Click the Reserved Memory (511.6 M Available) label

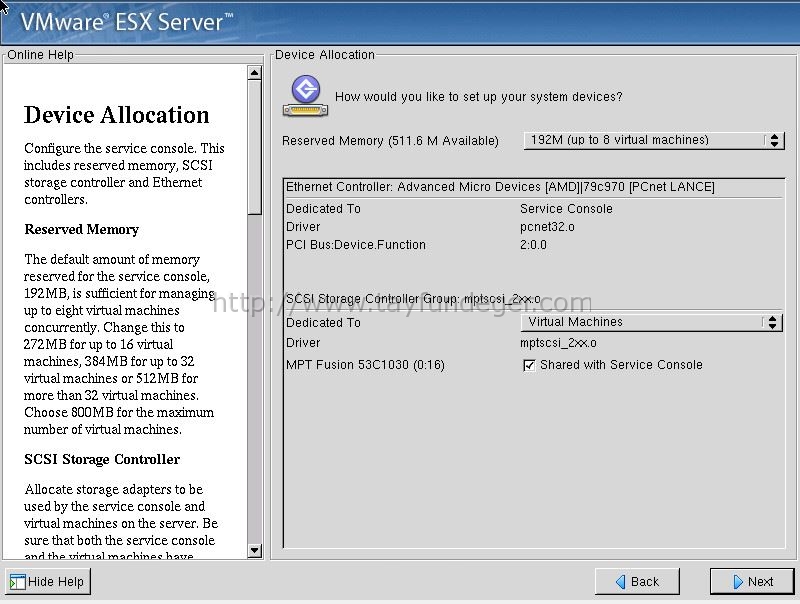[390, 141]
